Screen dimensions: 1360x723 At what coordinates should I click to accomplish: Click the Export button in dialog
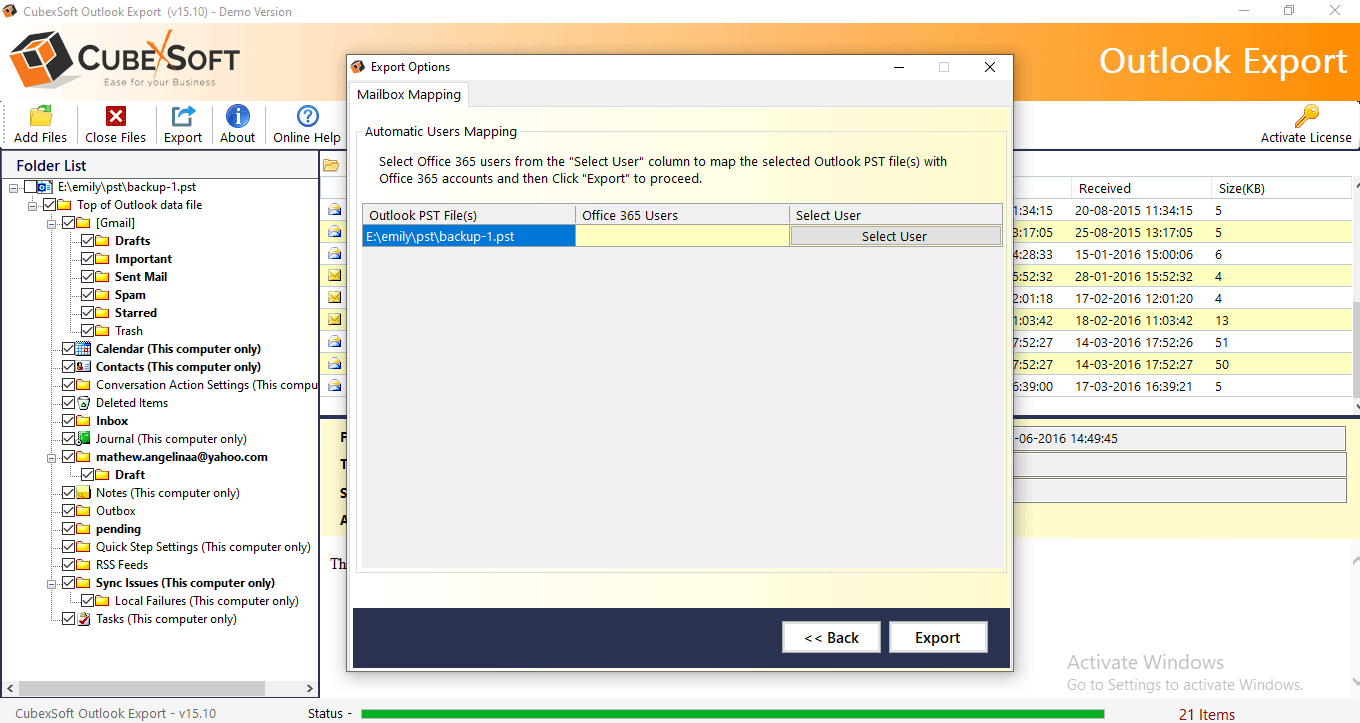[x=937, y=637]
